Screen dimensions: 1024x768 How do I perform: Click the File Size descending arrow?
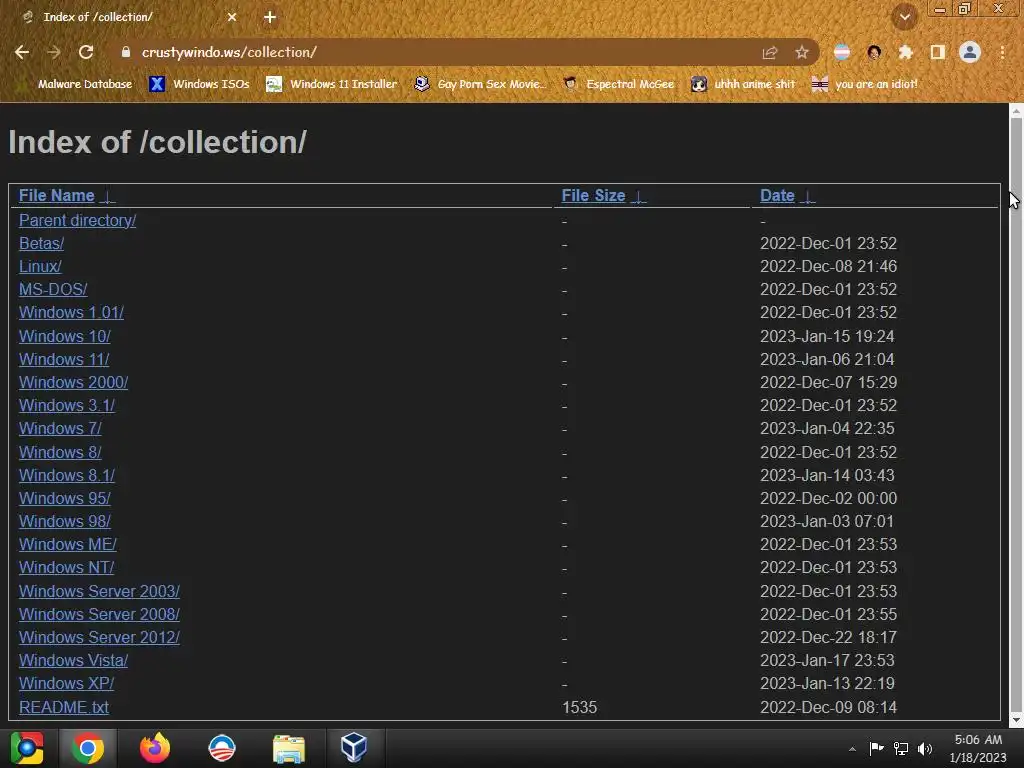pos(639,196)
